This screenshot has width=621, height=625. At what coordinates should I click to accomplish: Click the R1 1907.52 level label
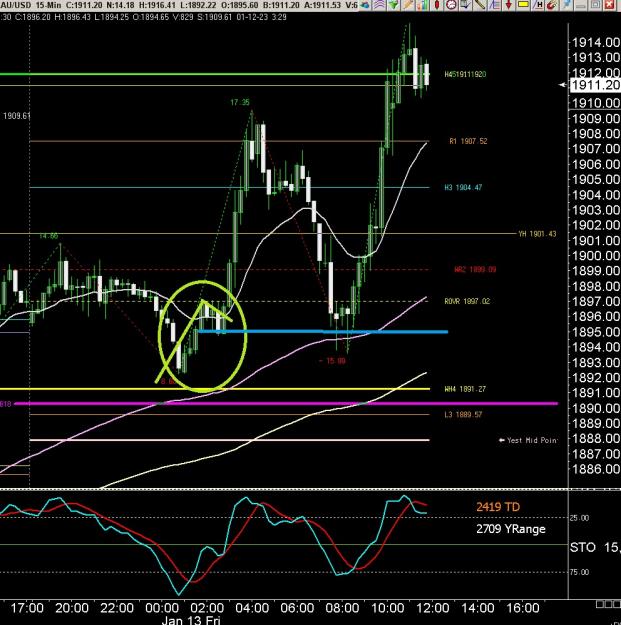coord(468,141)
